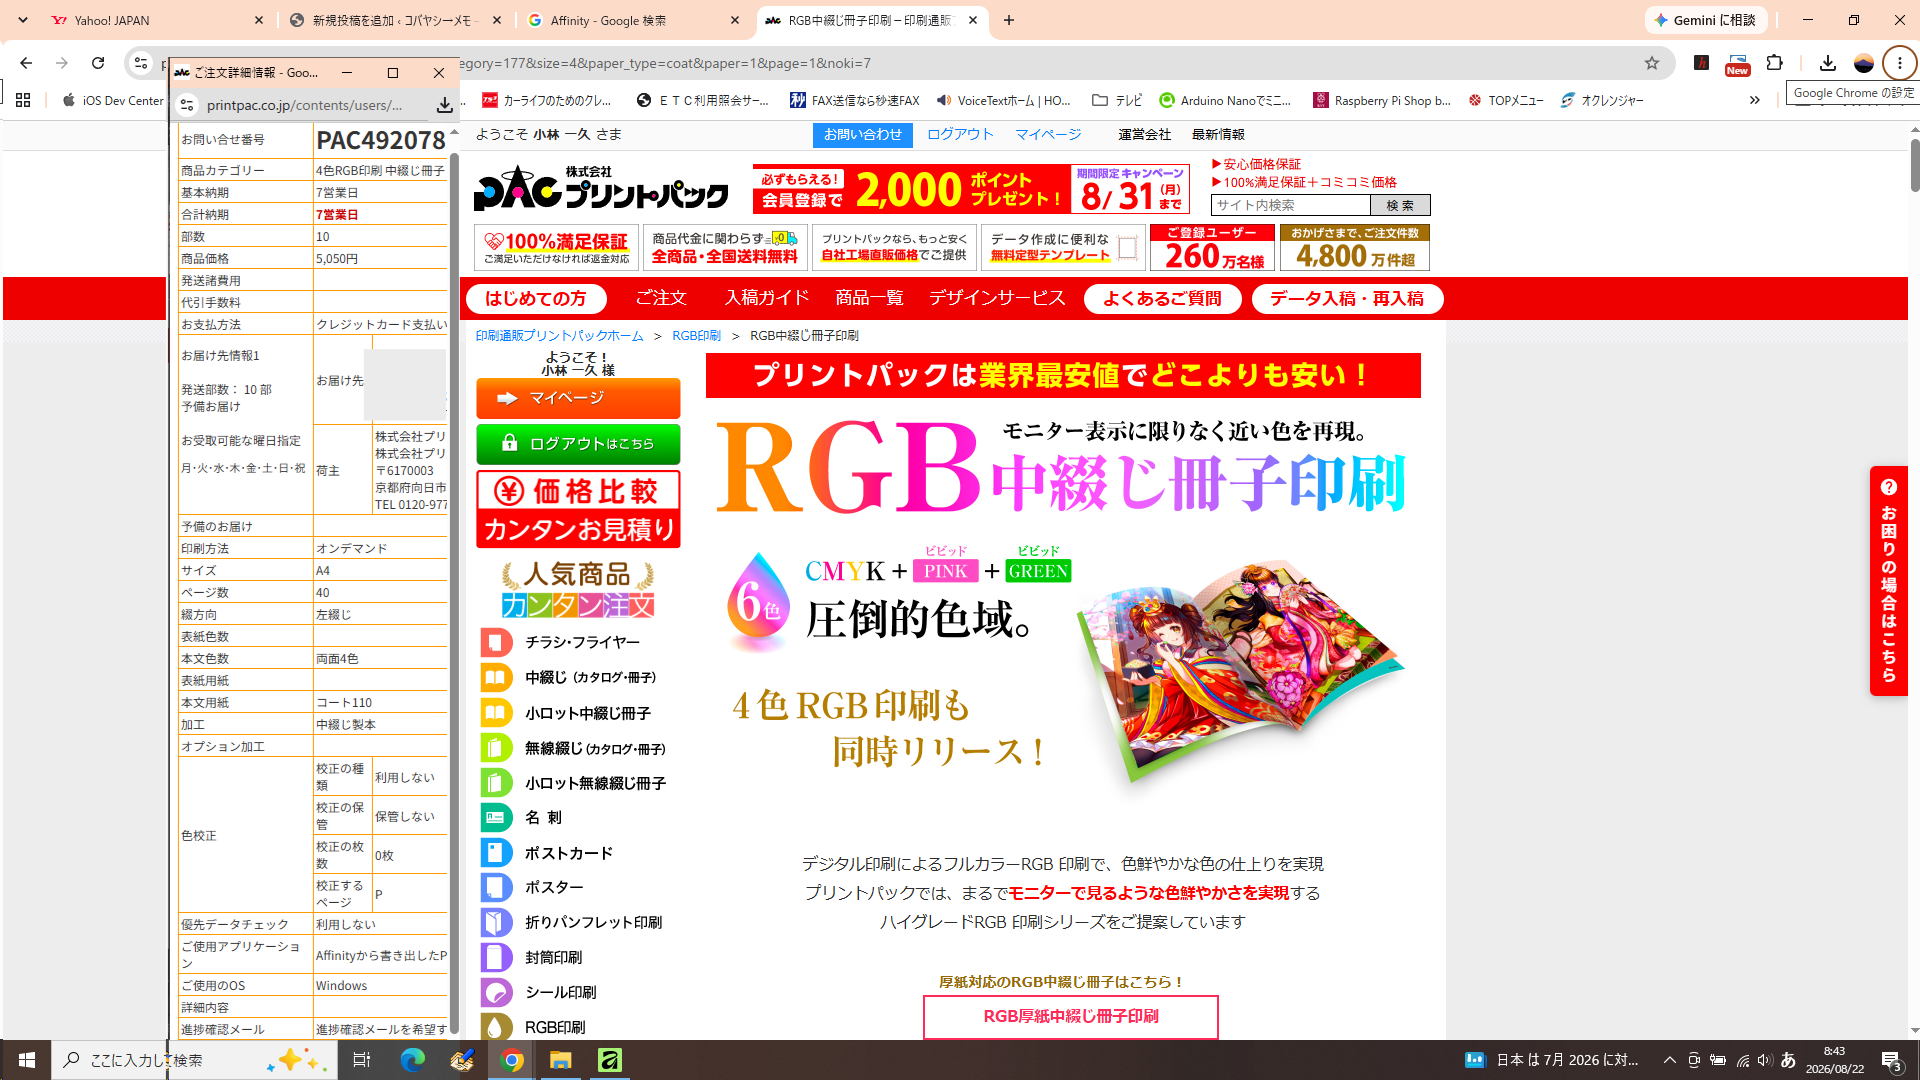Open the 運営会社 link
This screenshot has height=1080, width=1920.
(1144, 134)
